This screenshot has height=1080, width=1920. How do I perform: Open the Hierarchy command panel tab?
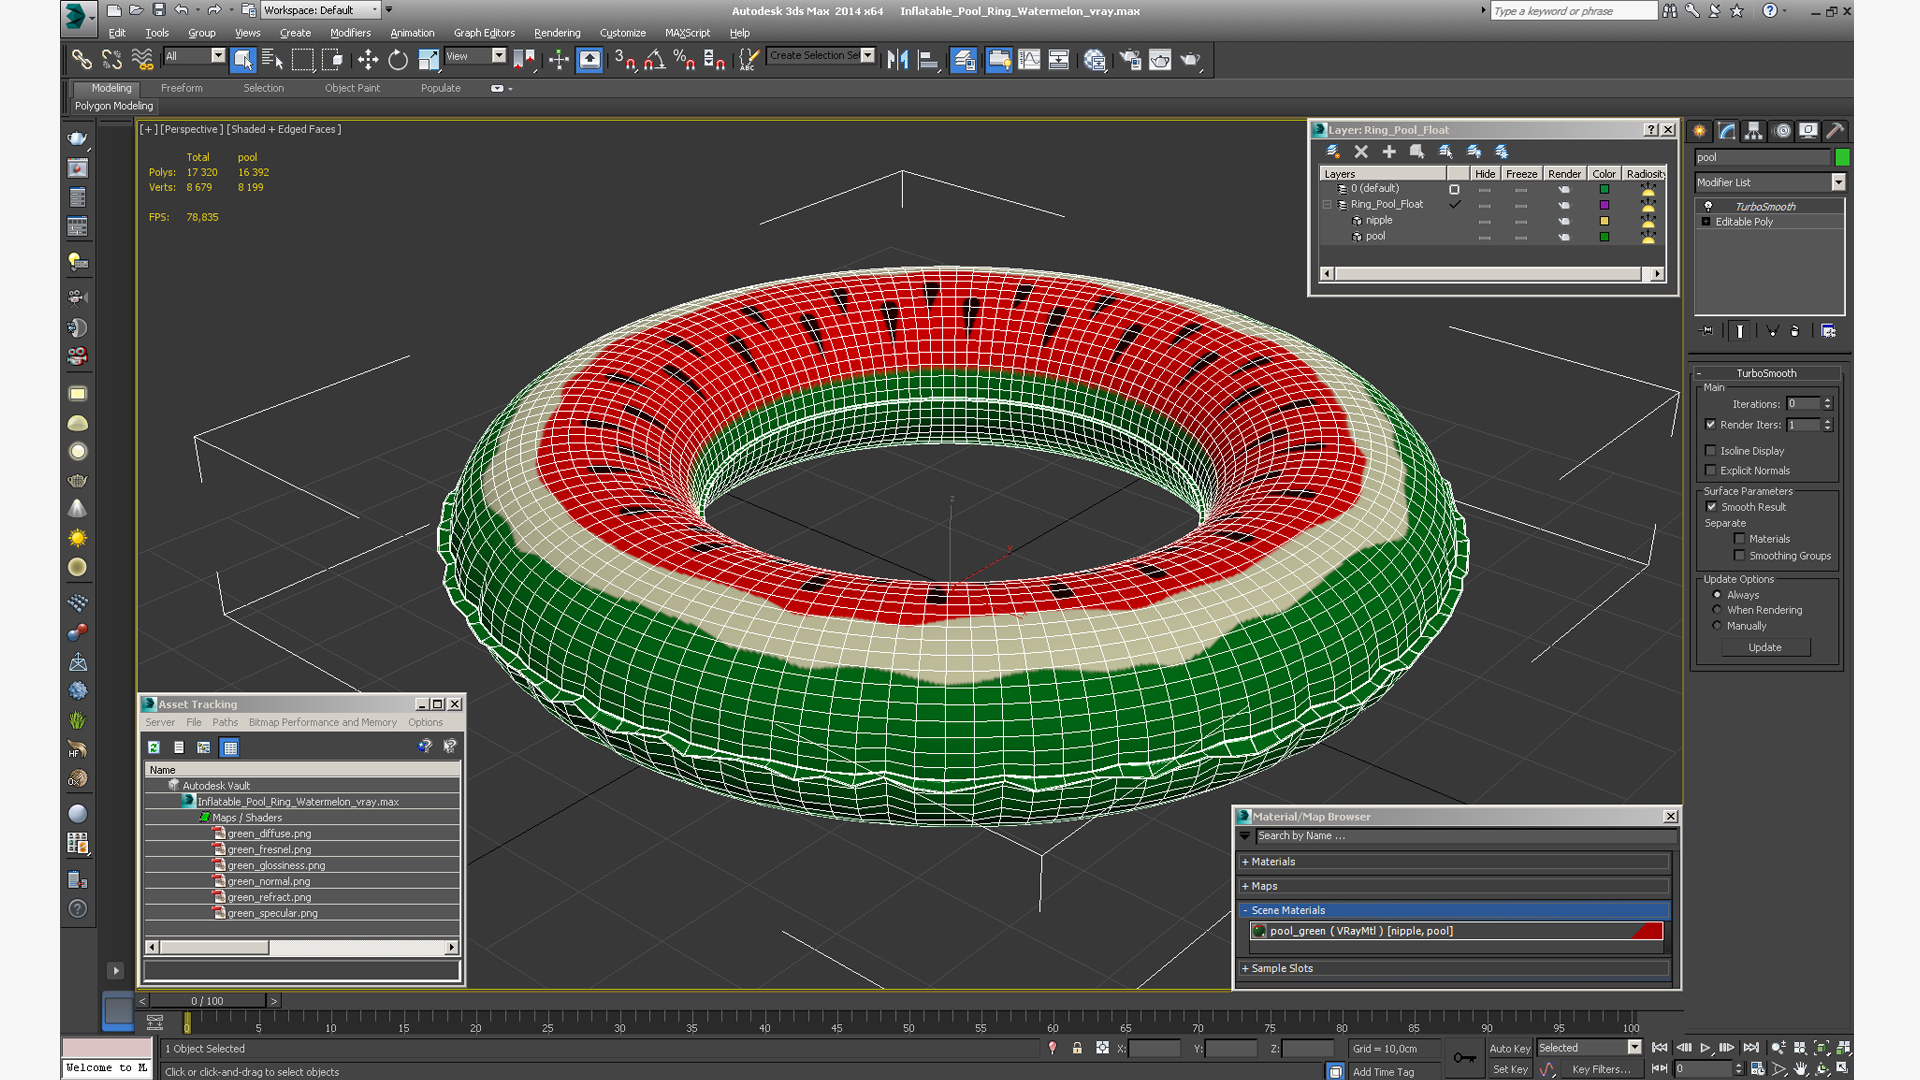(1753, 131)
